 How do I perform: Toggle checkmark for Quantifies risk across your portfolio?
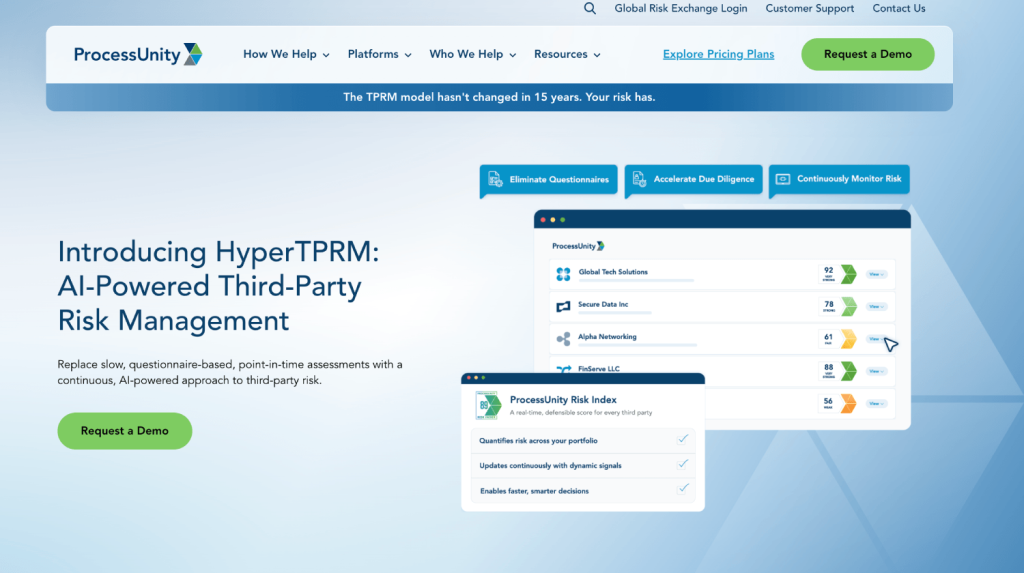(682, 439)
